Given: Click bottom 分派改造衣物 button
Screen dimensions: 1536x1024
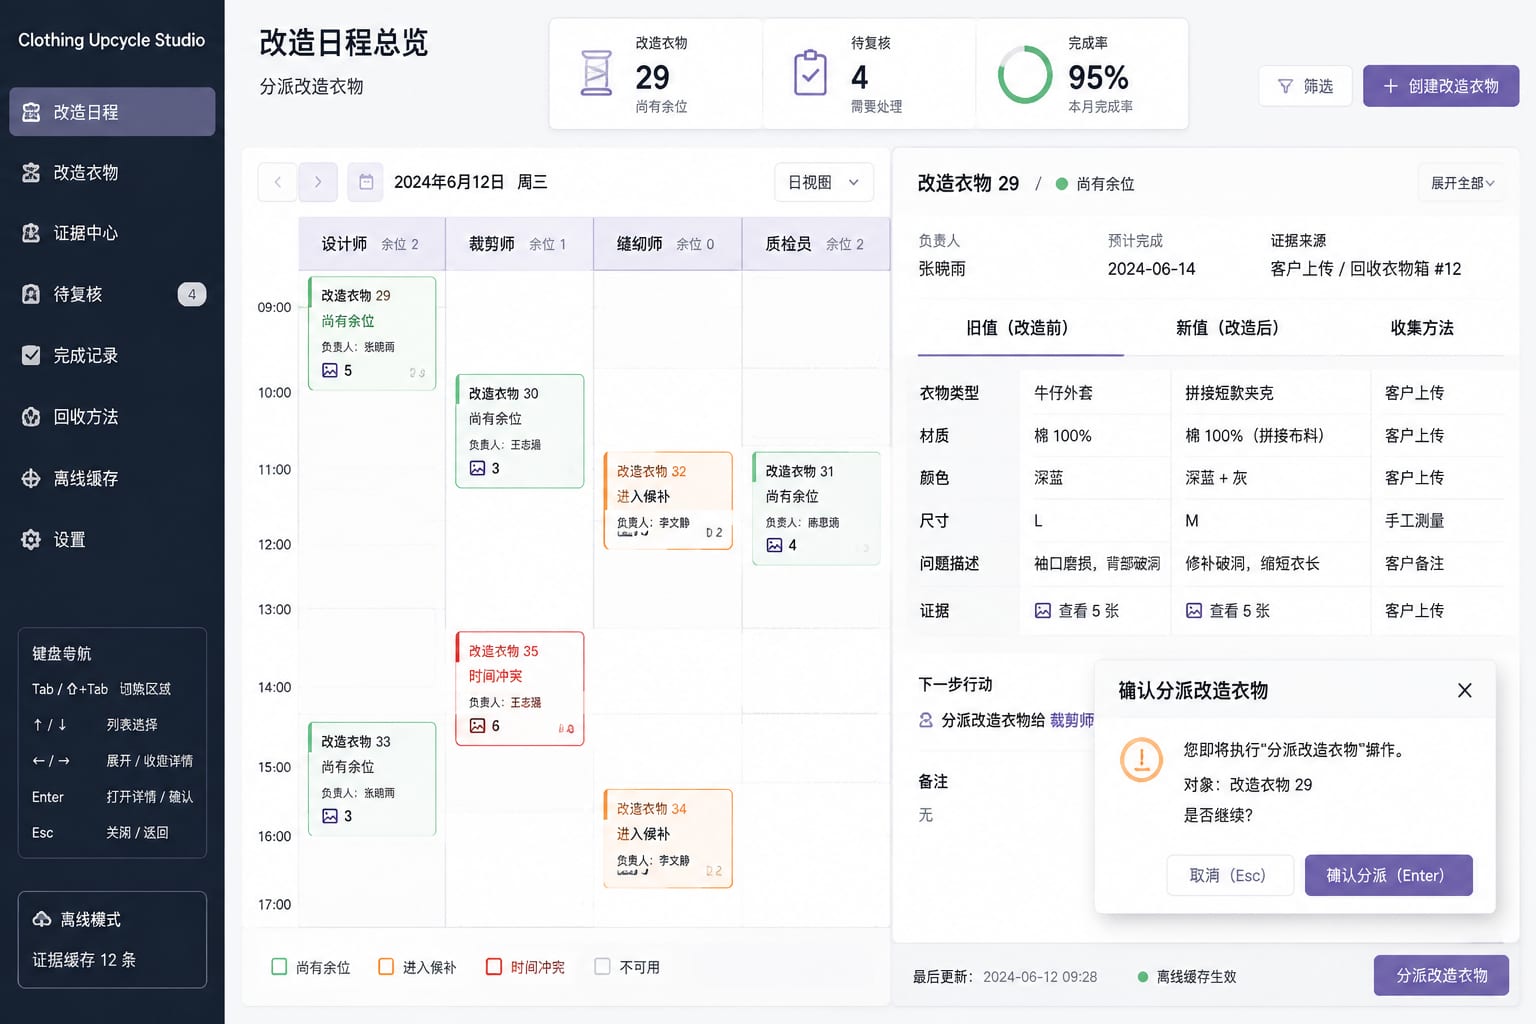Looking at the screenshot, I should pos(1441,975).
